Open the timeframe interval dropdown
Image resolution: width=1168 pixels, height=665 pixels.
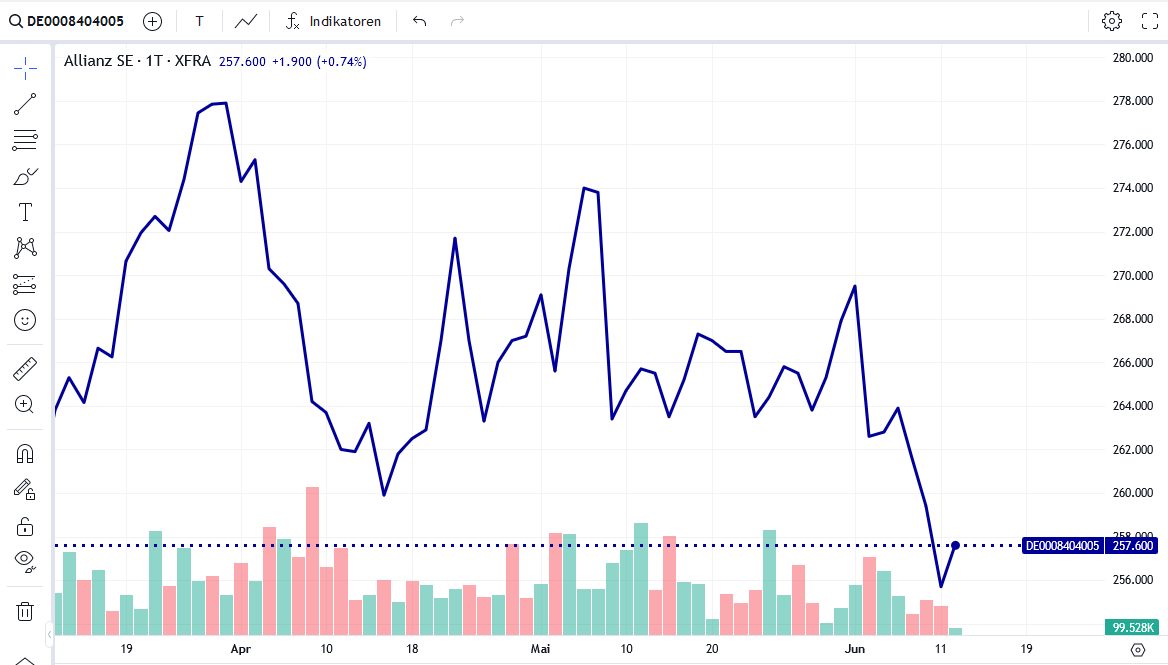(x=199, y=21)
